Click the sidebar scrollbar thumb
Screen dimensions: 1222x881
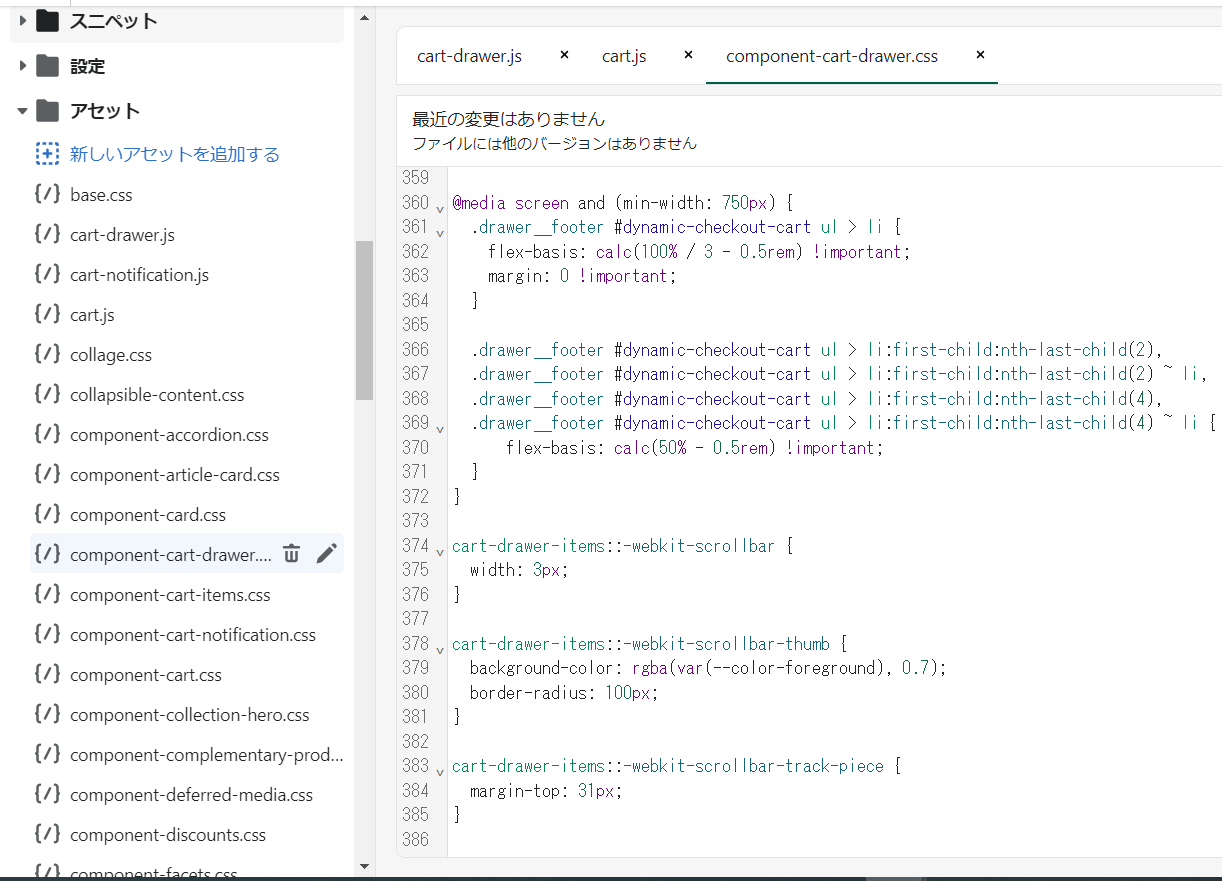[x=364, y=320]
